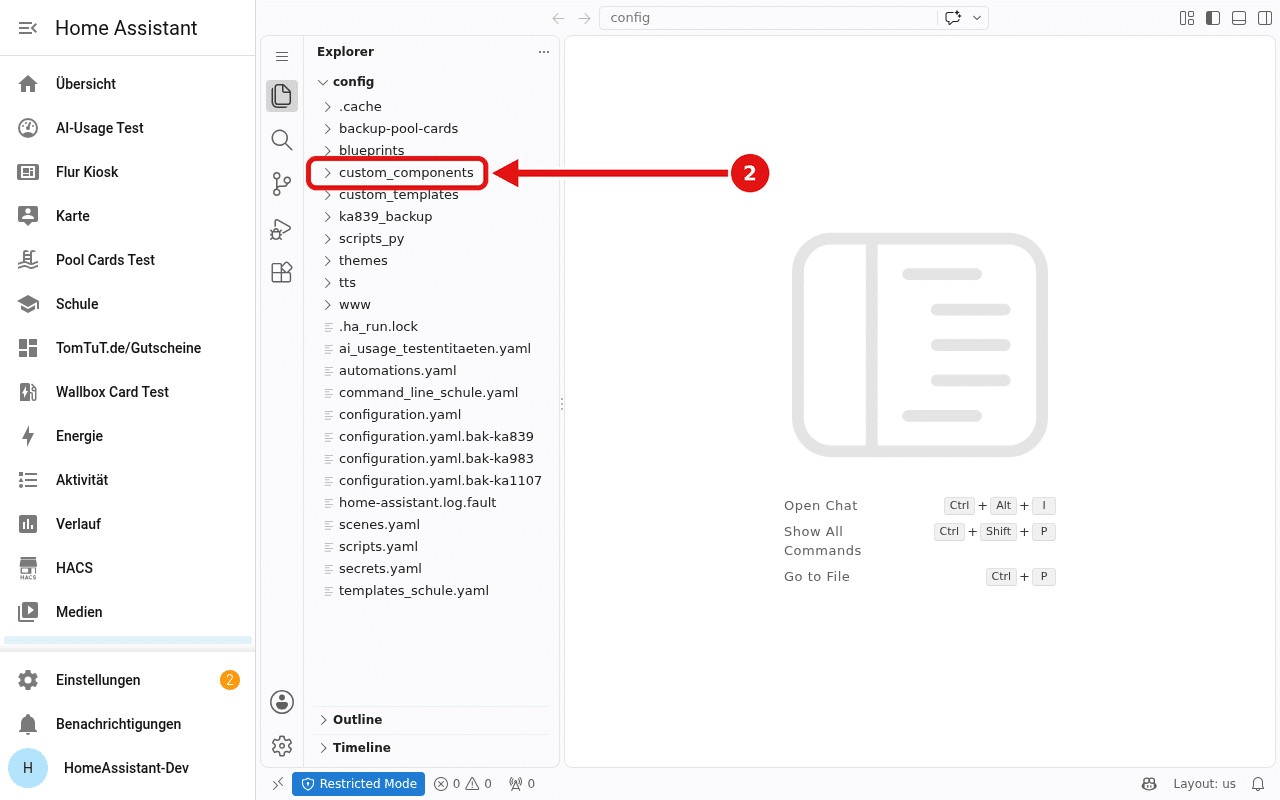The image size is (1280, 800).
Task: Toggle the bottom panel icon
Action: pyautogui.click(x=1239, y=18)
